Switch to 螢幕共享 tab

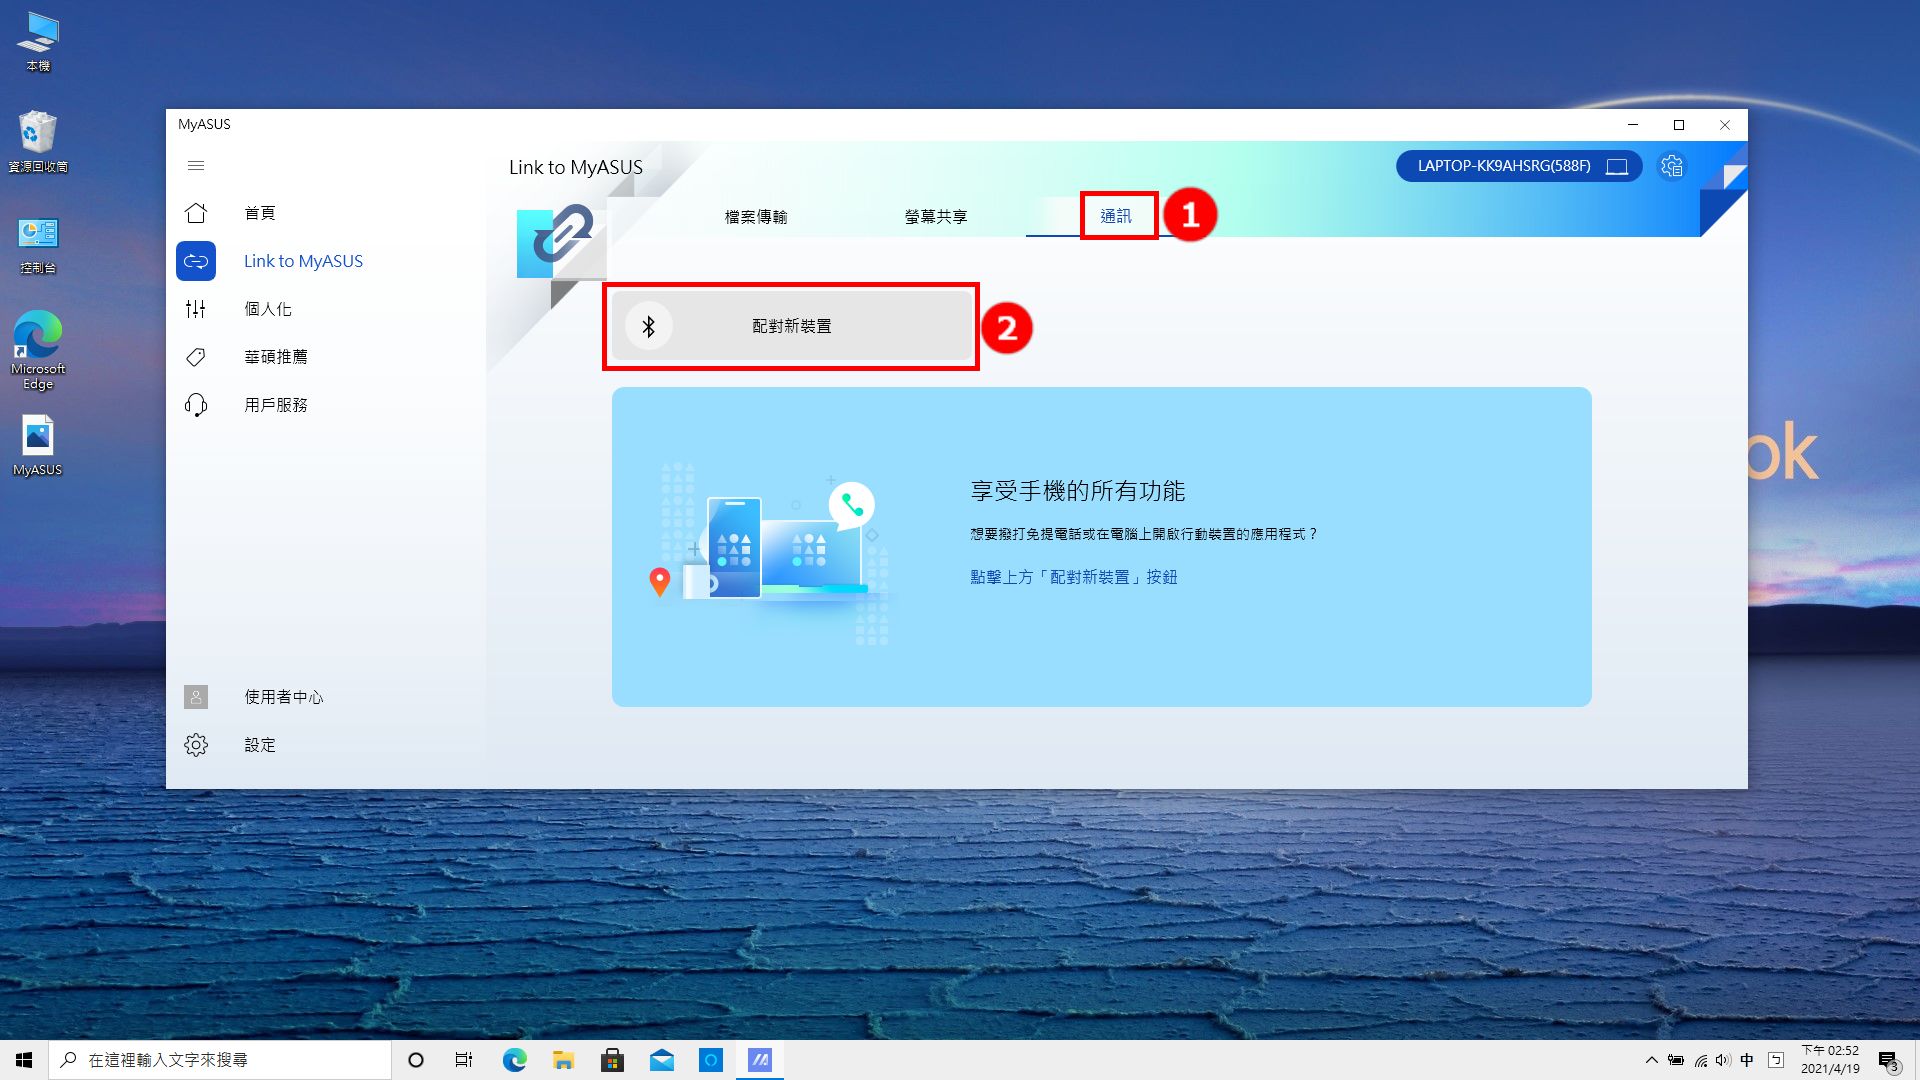pos(936,217)
